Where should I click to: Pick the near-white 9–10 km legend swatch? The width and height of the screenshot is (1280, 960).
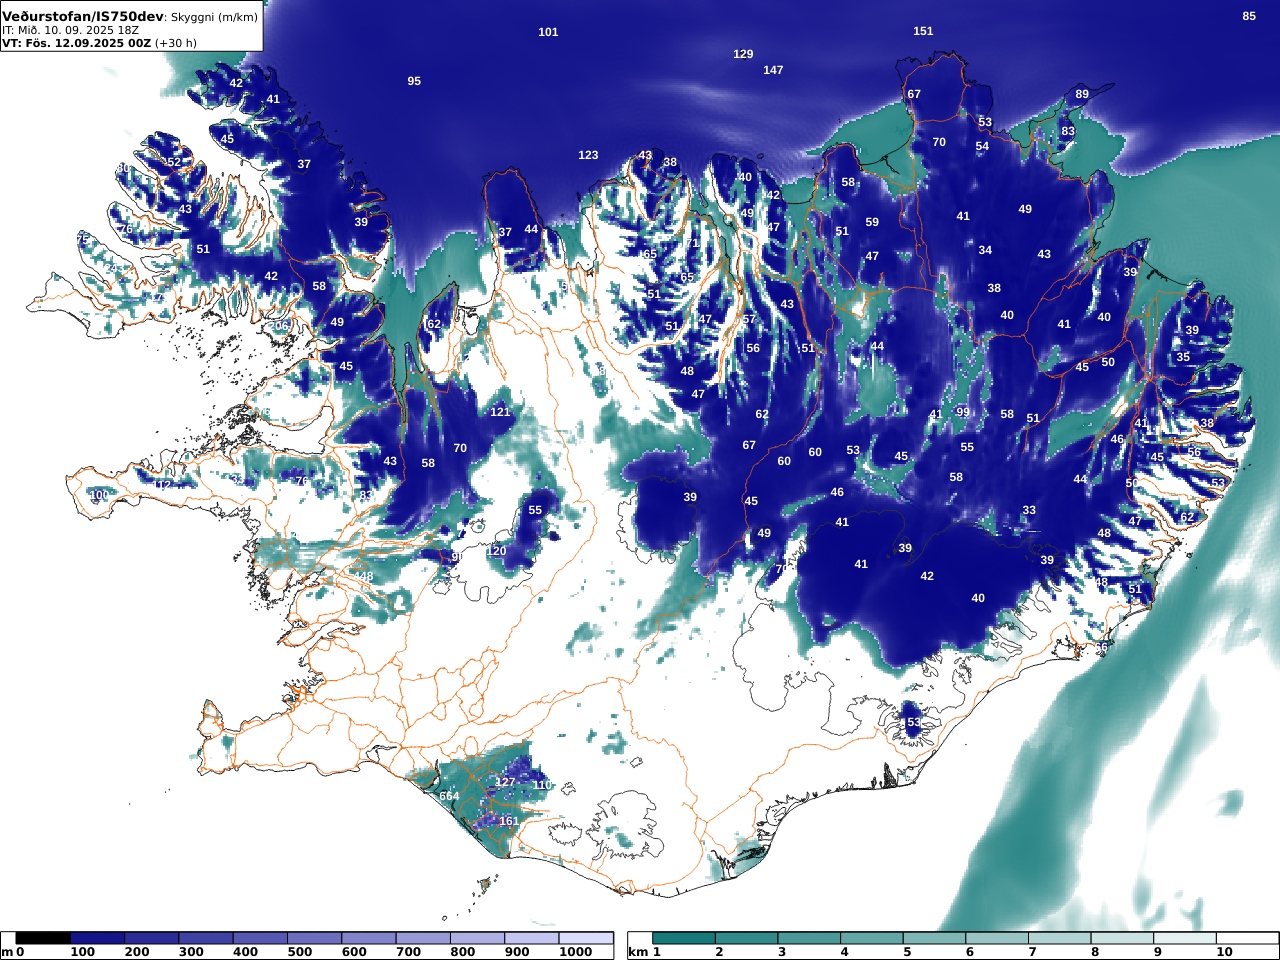tap(1186, 938)
